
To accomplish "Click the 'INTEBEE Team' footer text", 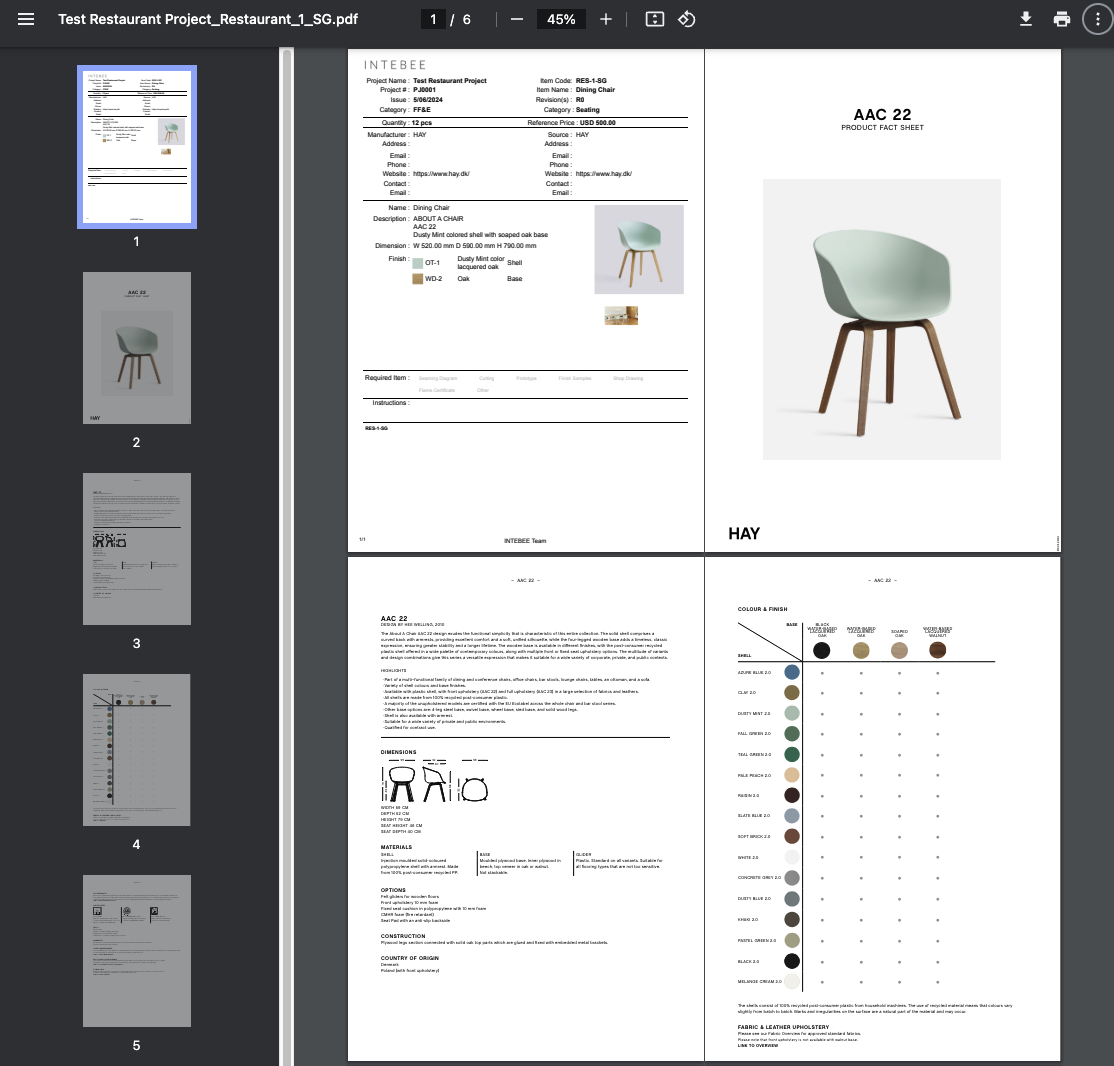I will pyautogui.click(x=525, y=541).
